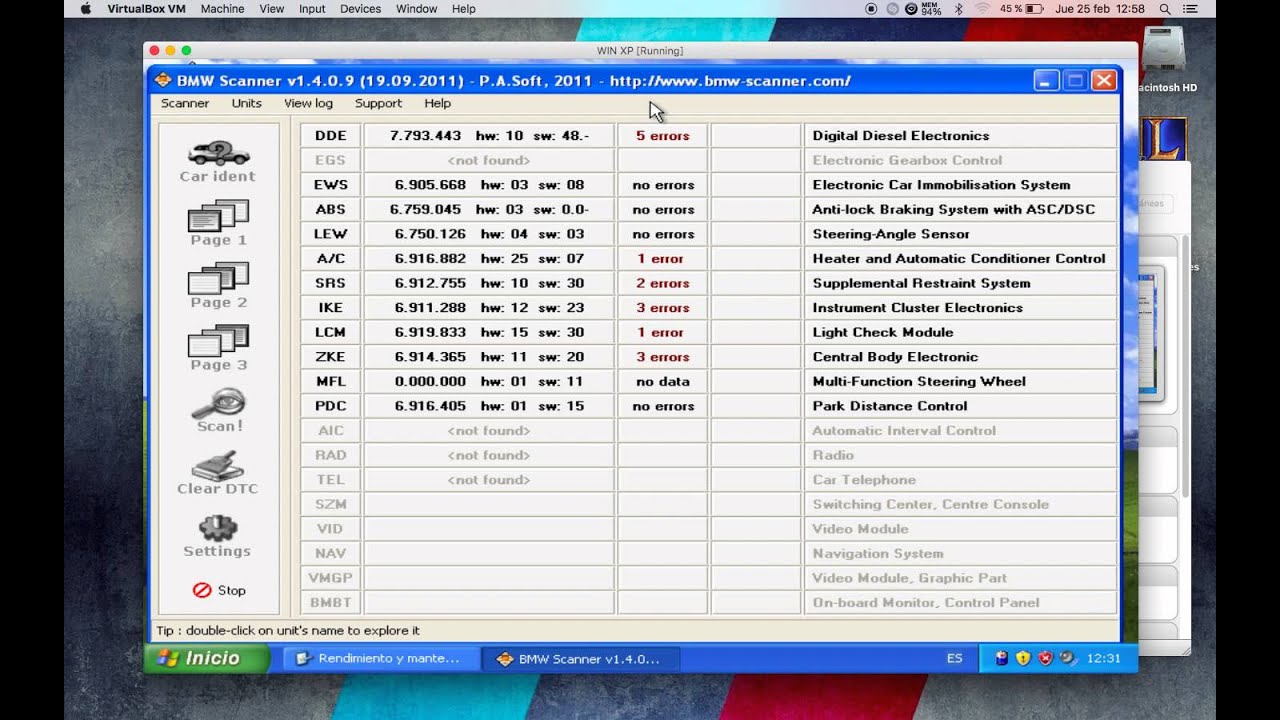Screen dimensions: 1280x720
Task: Start a scan with Scan! icon
Action: tap(218, 410)
